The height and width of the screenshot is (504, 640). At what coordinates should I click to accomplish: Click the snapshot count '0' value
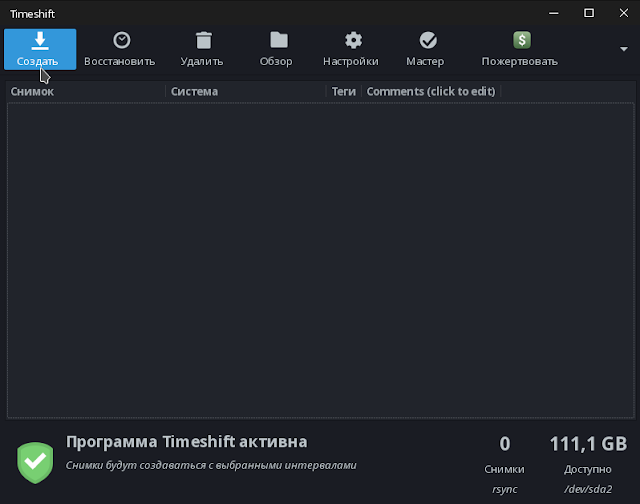click(505, 444)
